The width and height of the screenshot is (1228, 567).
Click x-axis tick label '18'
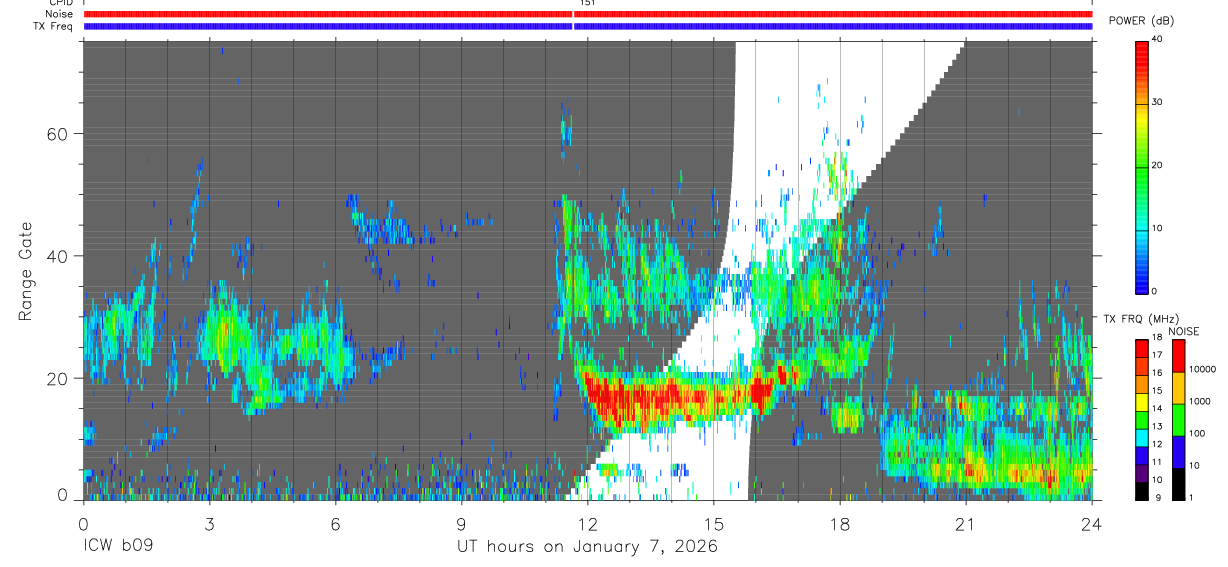click(840, 524)
